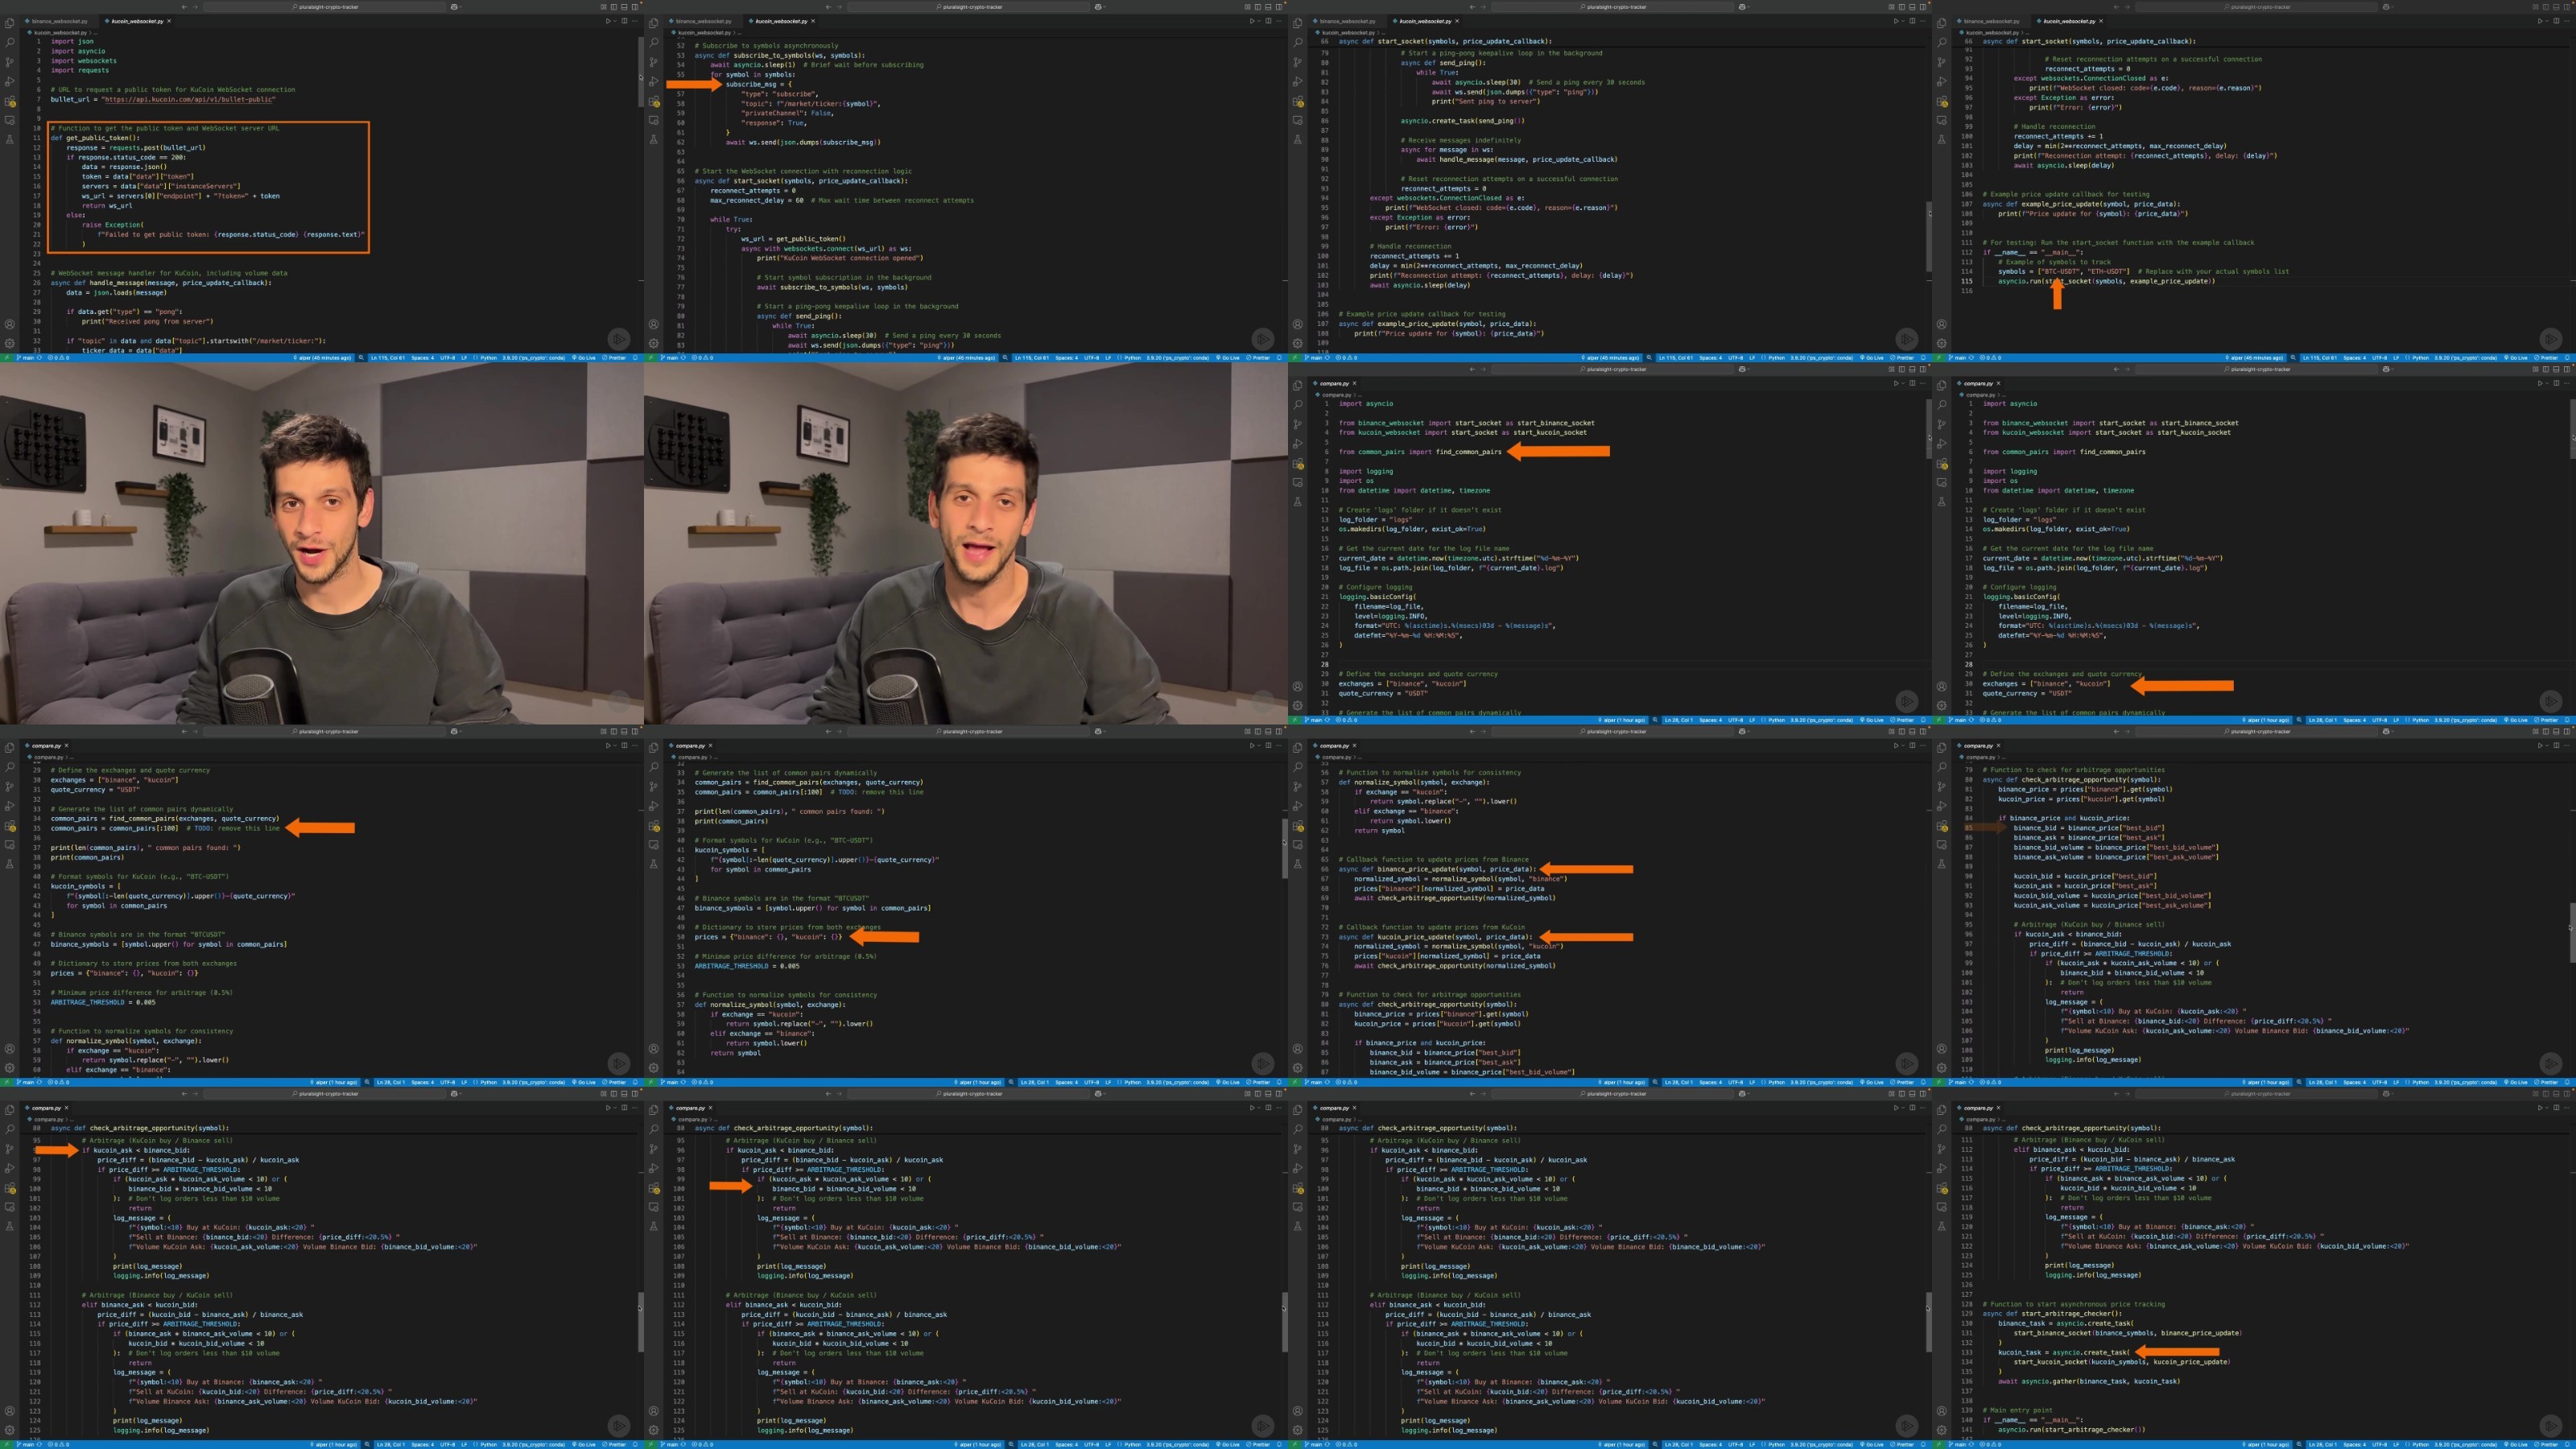This screenshot has height=1449, width=2576.
Task: Open Explorer view in the 'import json' frame
Action: point(9,23)
